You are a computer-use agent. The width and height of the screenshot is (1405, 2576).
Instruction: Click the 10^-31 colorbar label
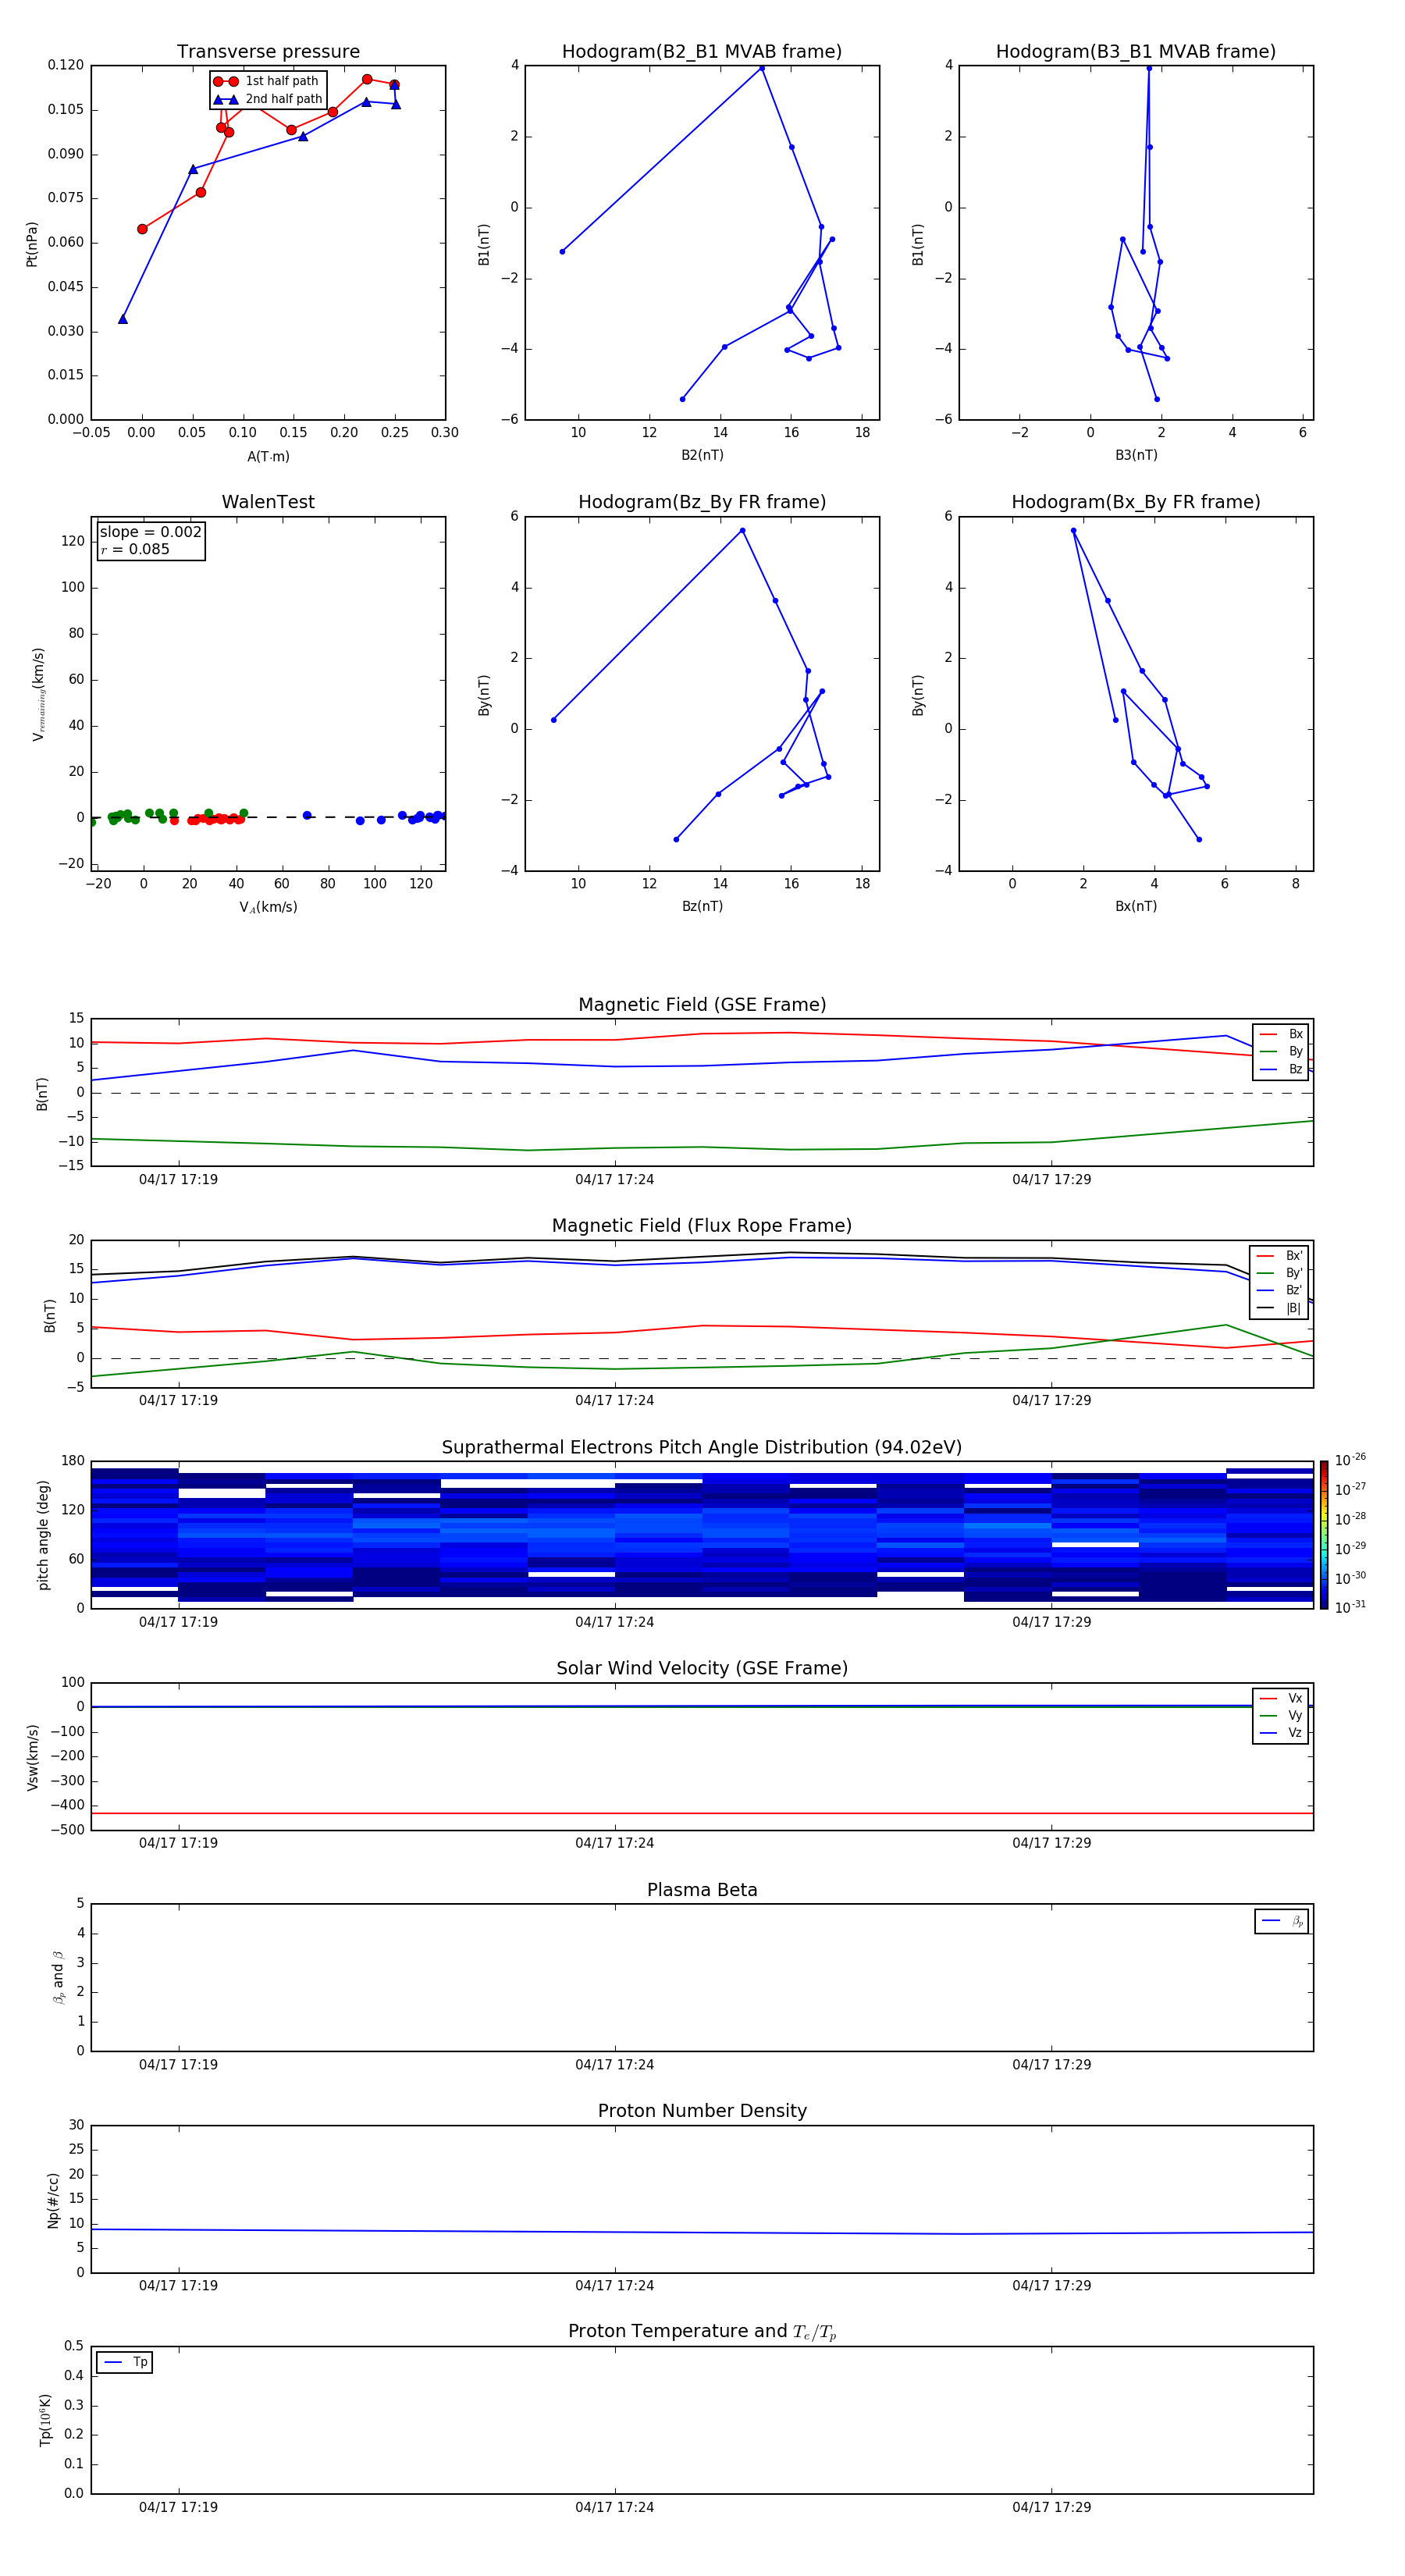1350,1607
